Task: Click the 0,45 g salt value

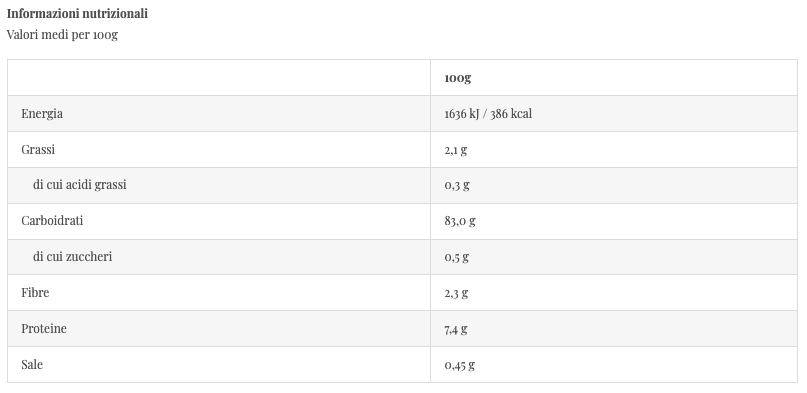Action: (x=460, y=365)
